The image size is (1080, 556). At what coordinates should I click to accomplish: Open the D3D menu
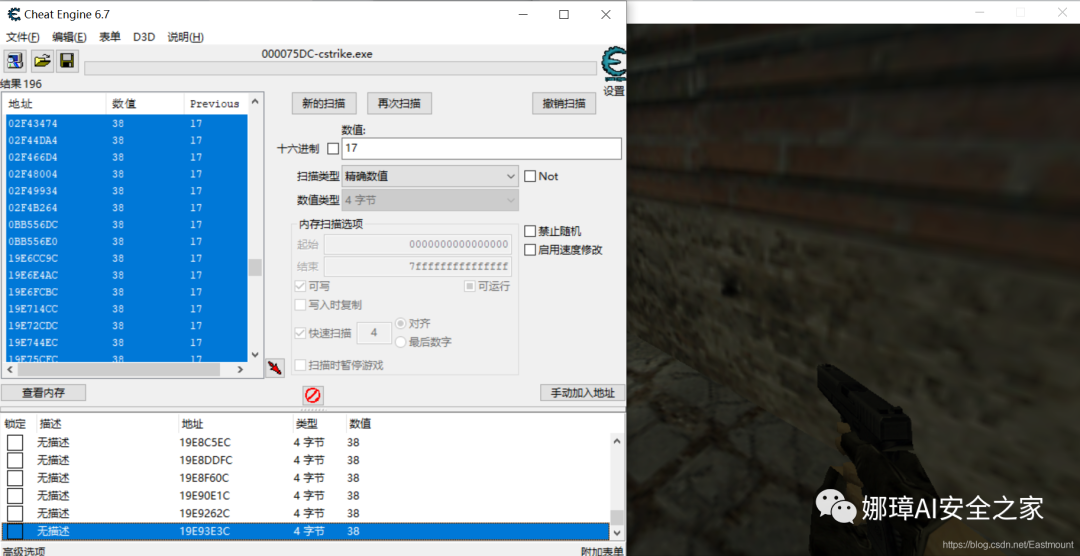click(x=144, y=37)
